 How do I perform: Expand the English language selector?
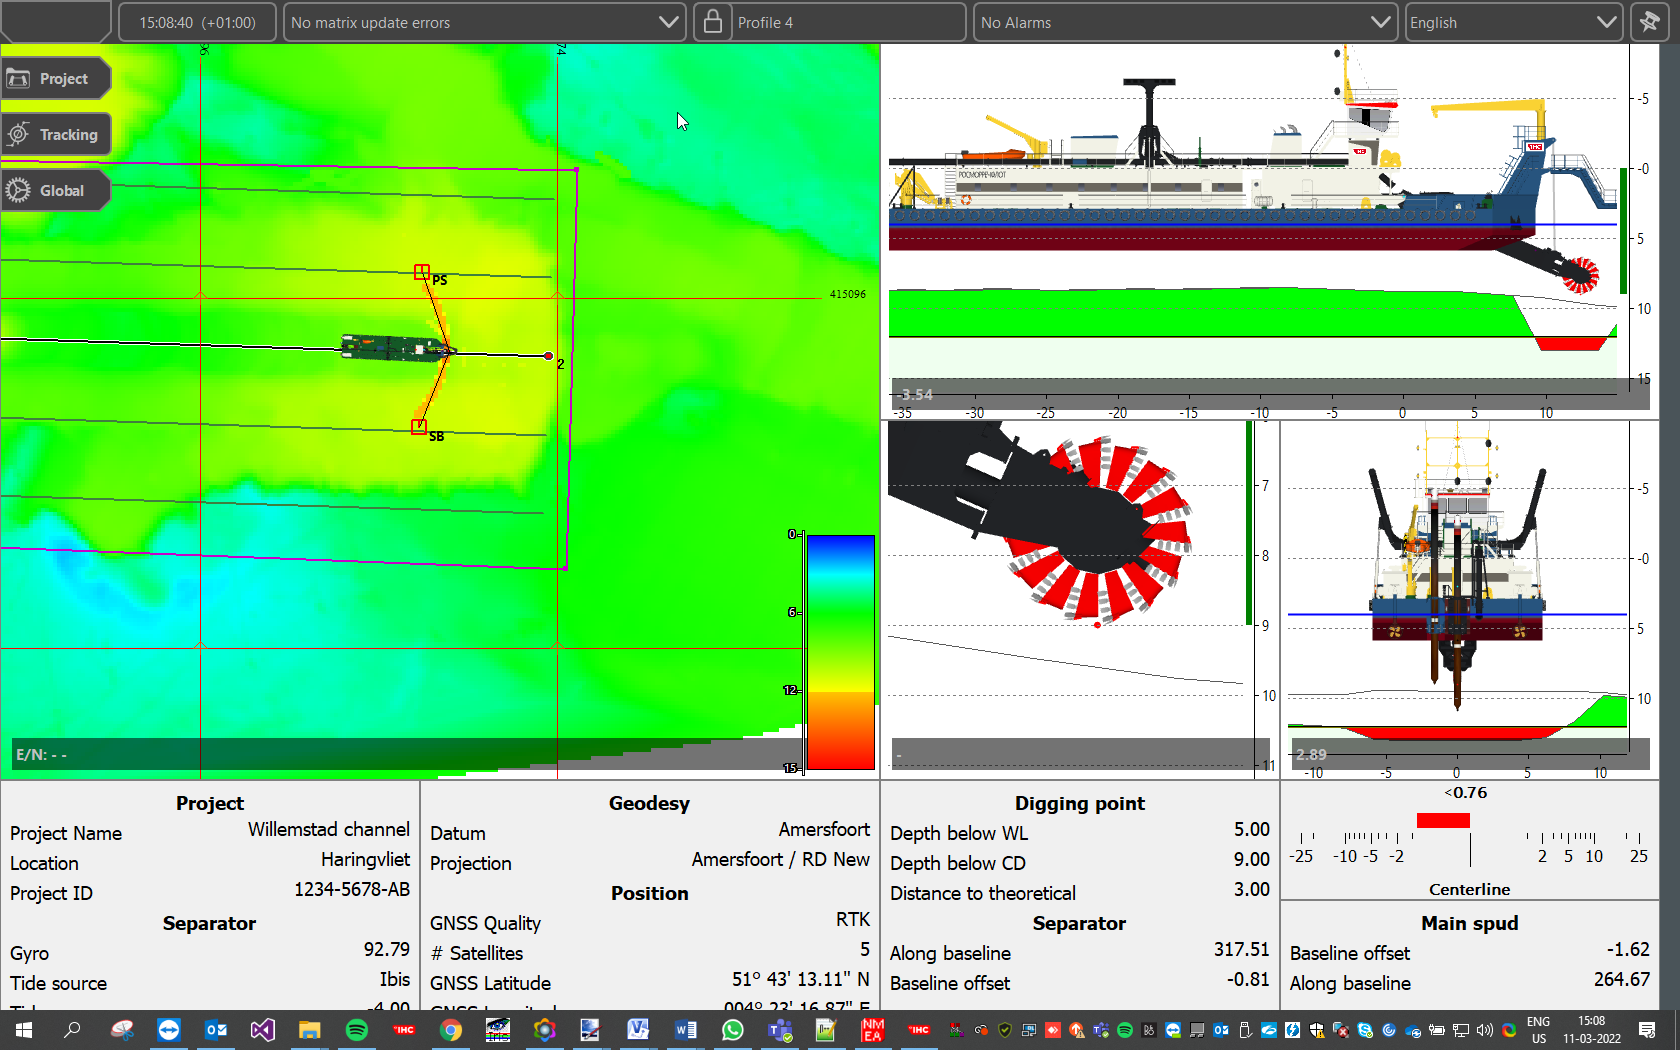pos(1608,22)
